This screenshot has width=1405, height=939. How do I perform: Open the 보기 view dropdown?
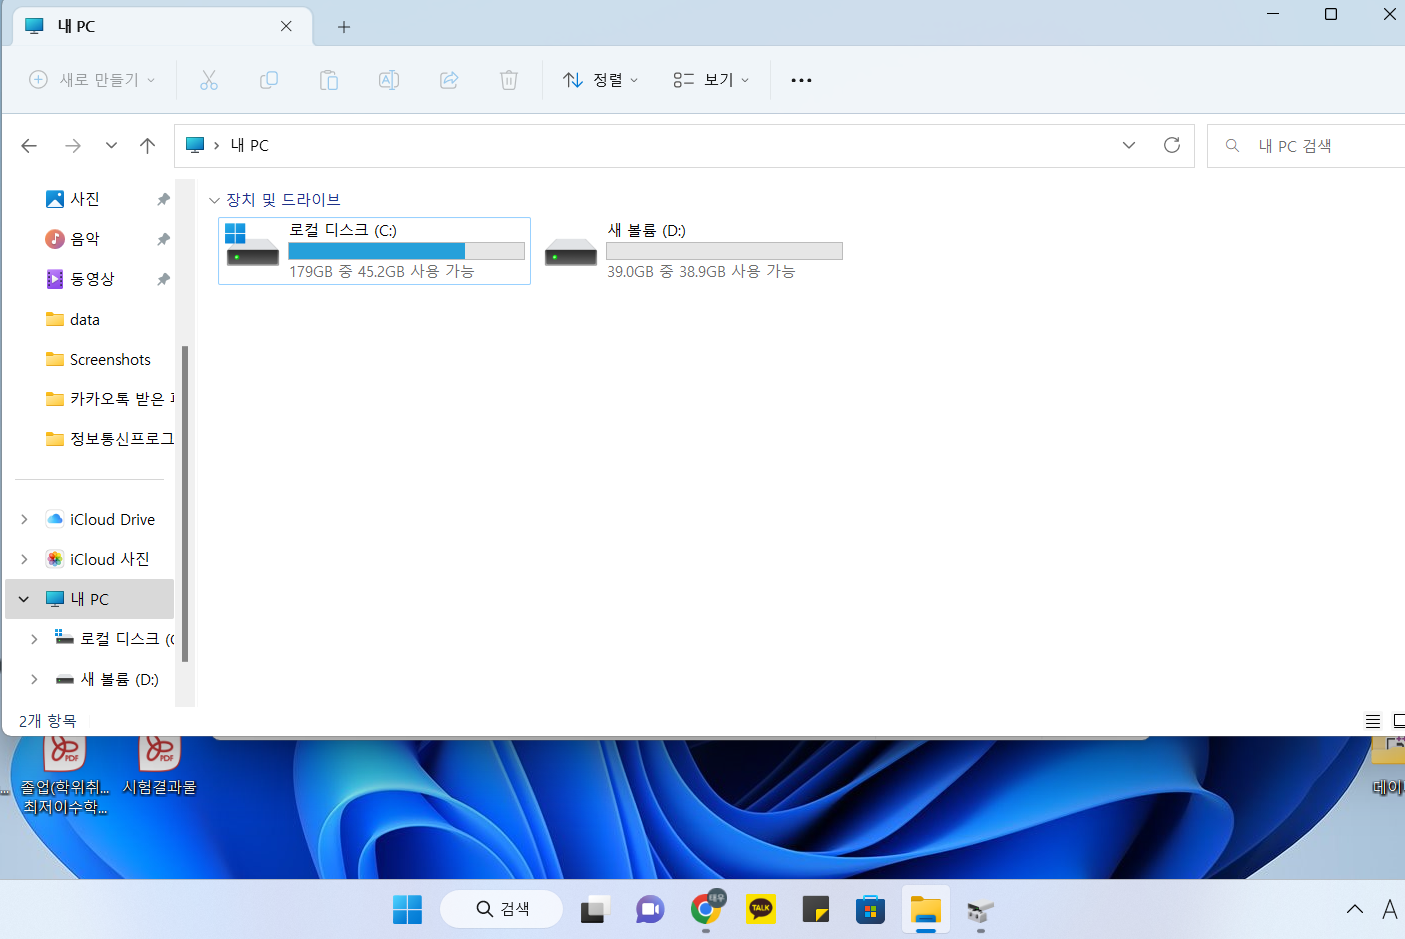click(x=711, y=80)
